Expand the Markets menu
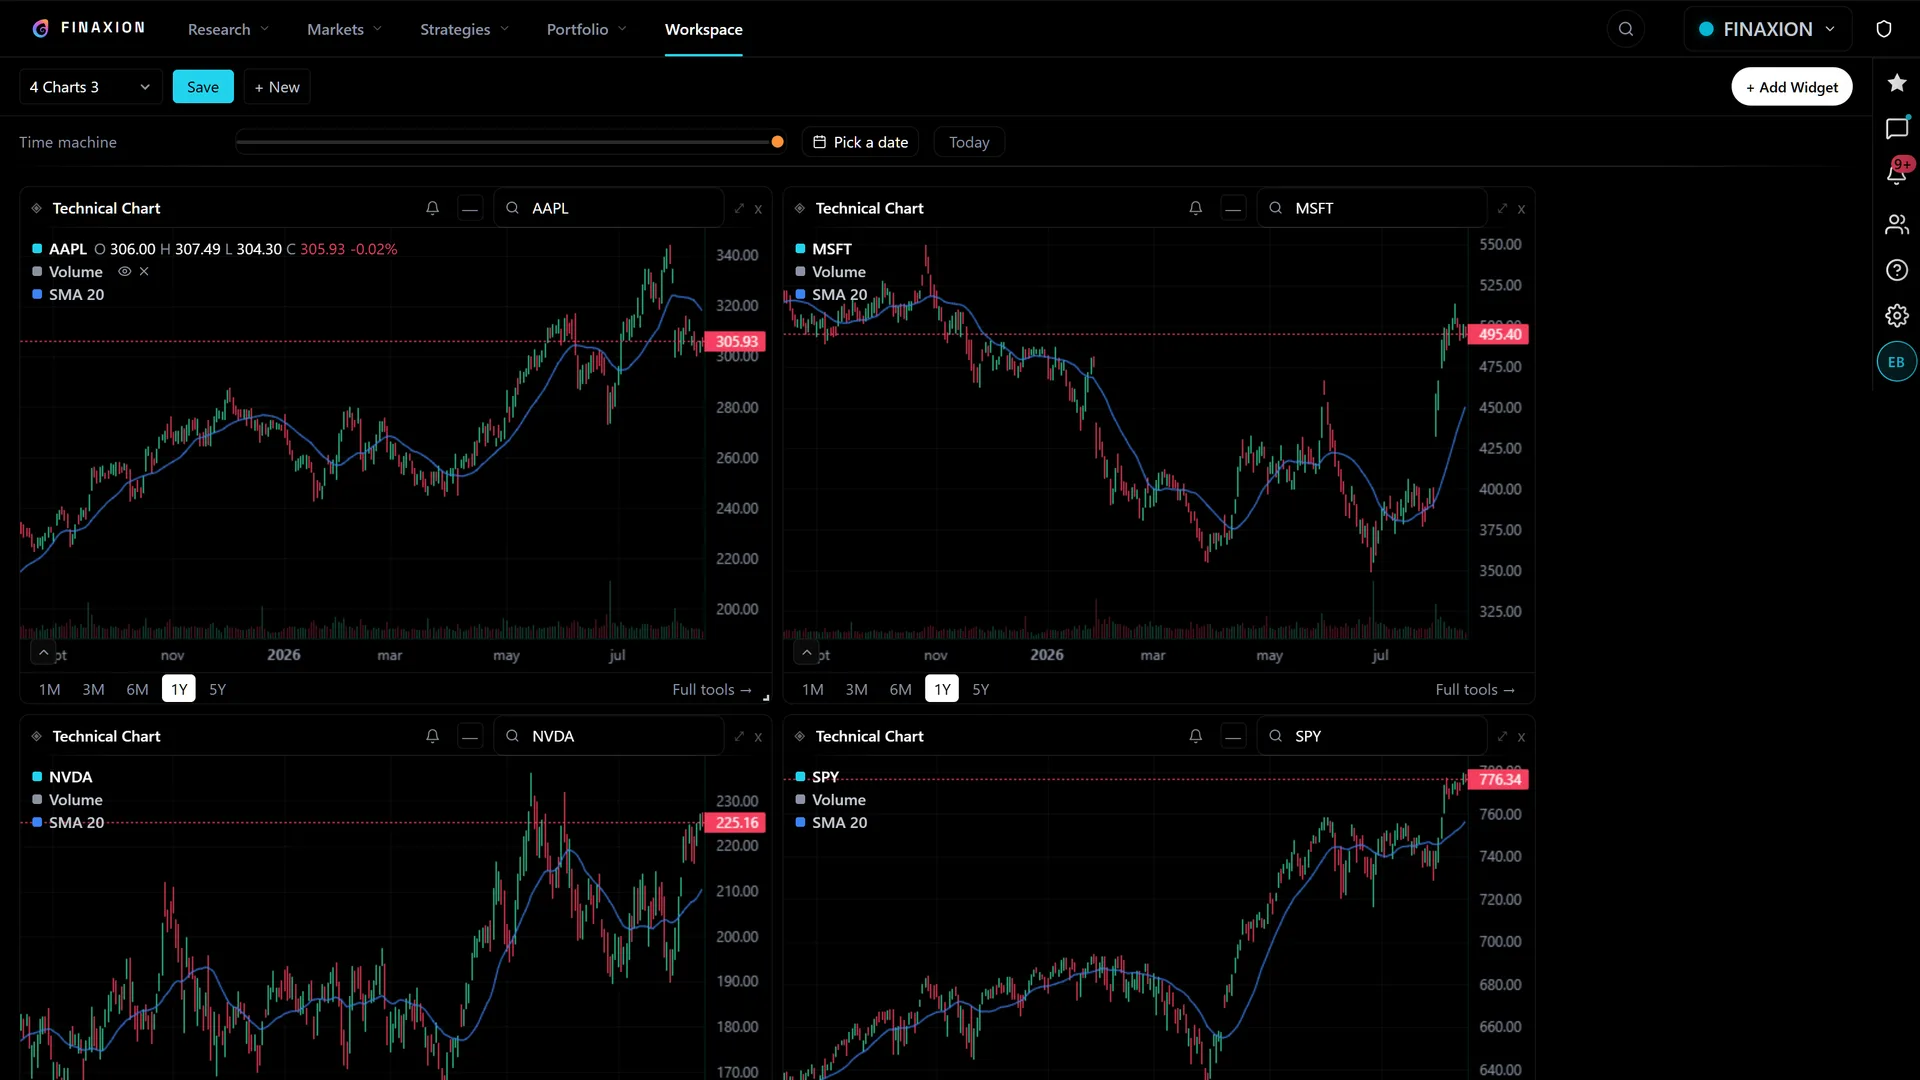 pyautogui.click(x=344, y=29)
